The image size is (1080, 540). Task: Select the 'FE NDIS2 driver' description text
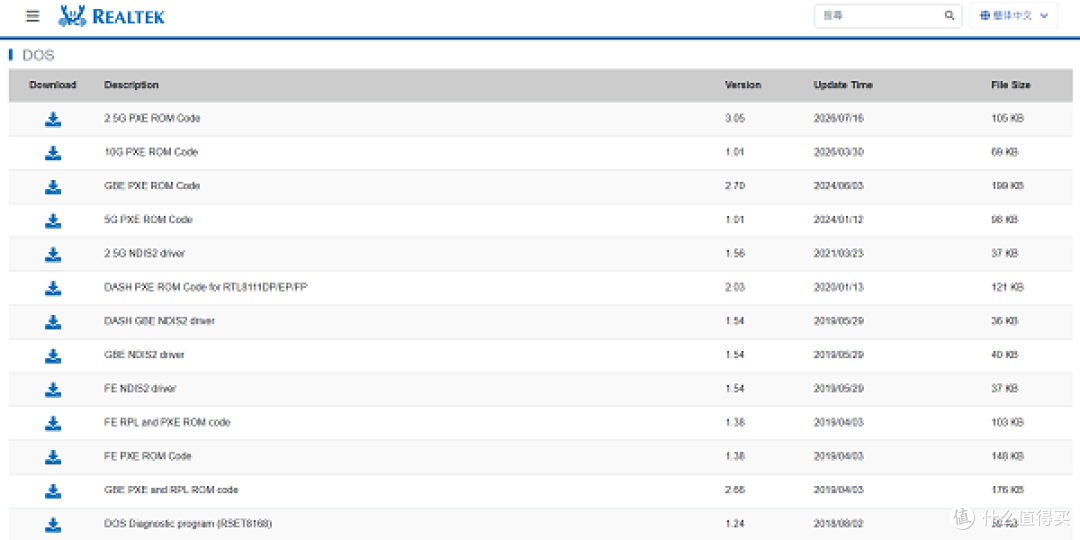(141, 388)
